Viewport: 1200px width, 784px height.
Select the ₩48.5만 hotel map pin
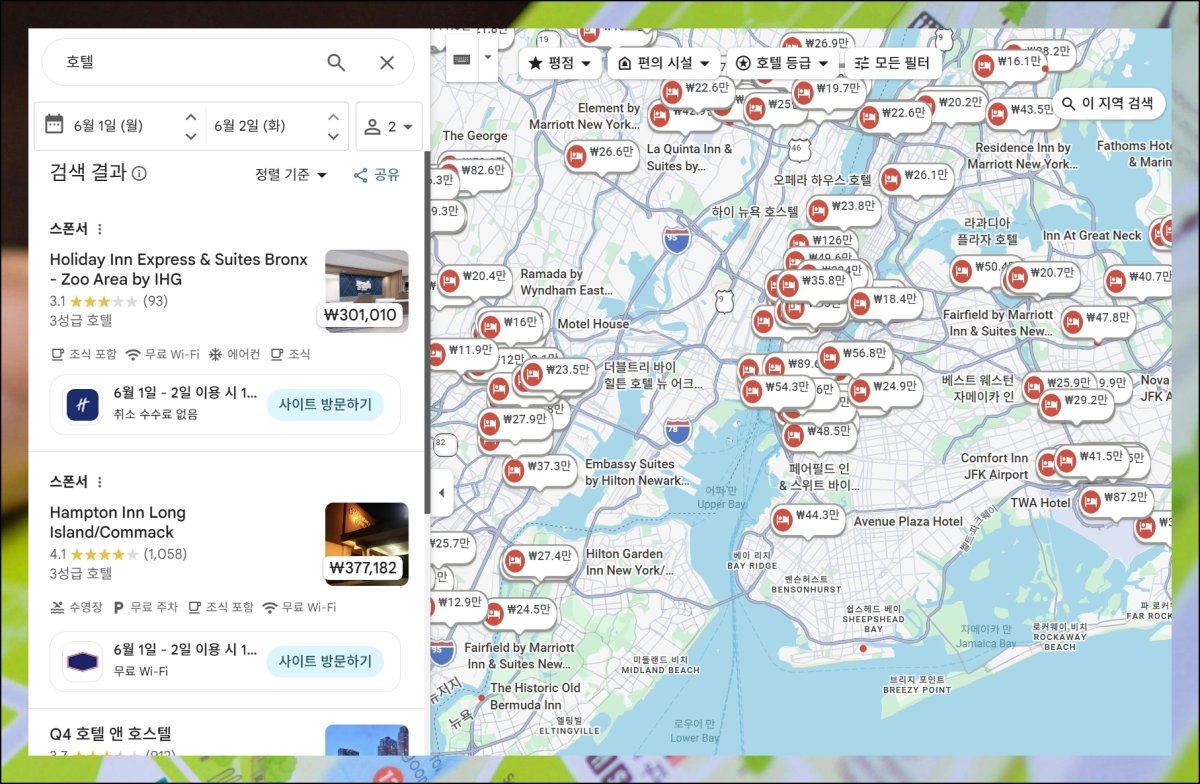point(817,432)
